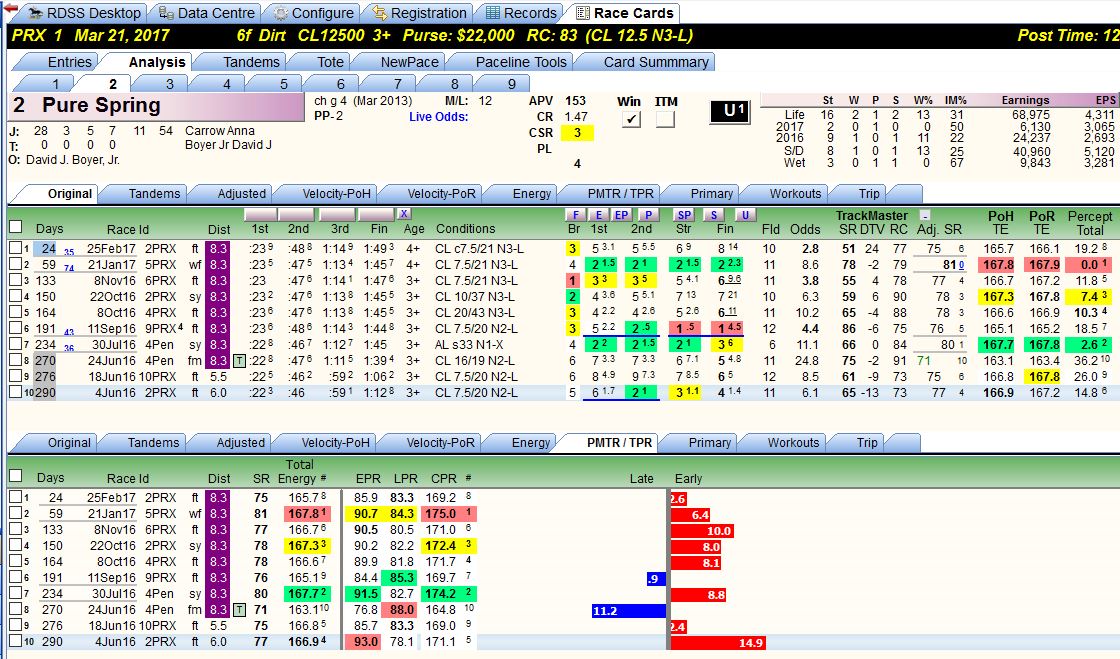Click the red 14.9 Early bar
Viewport: 1120px width, 659px height.
[x=718, y=643]
